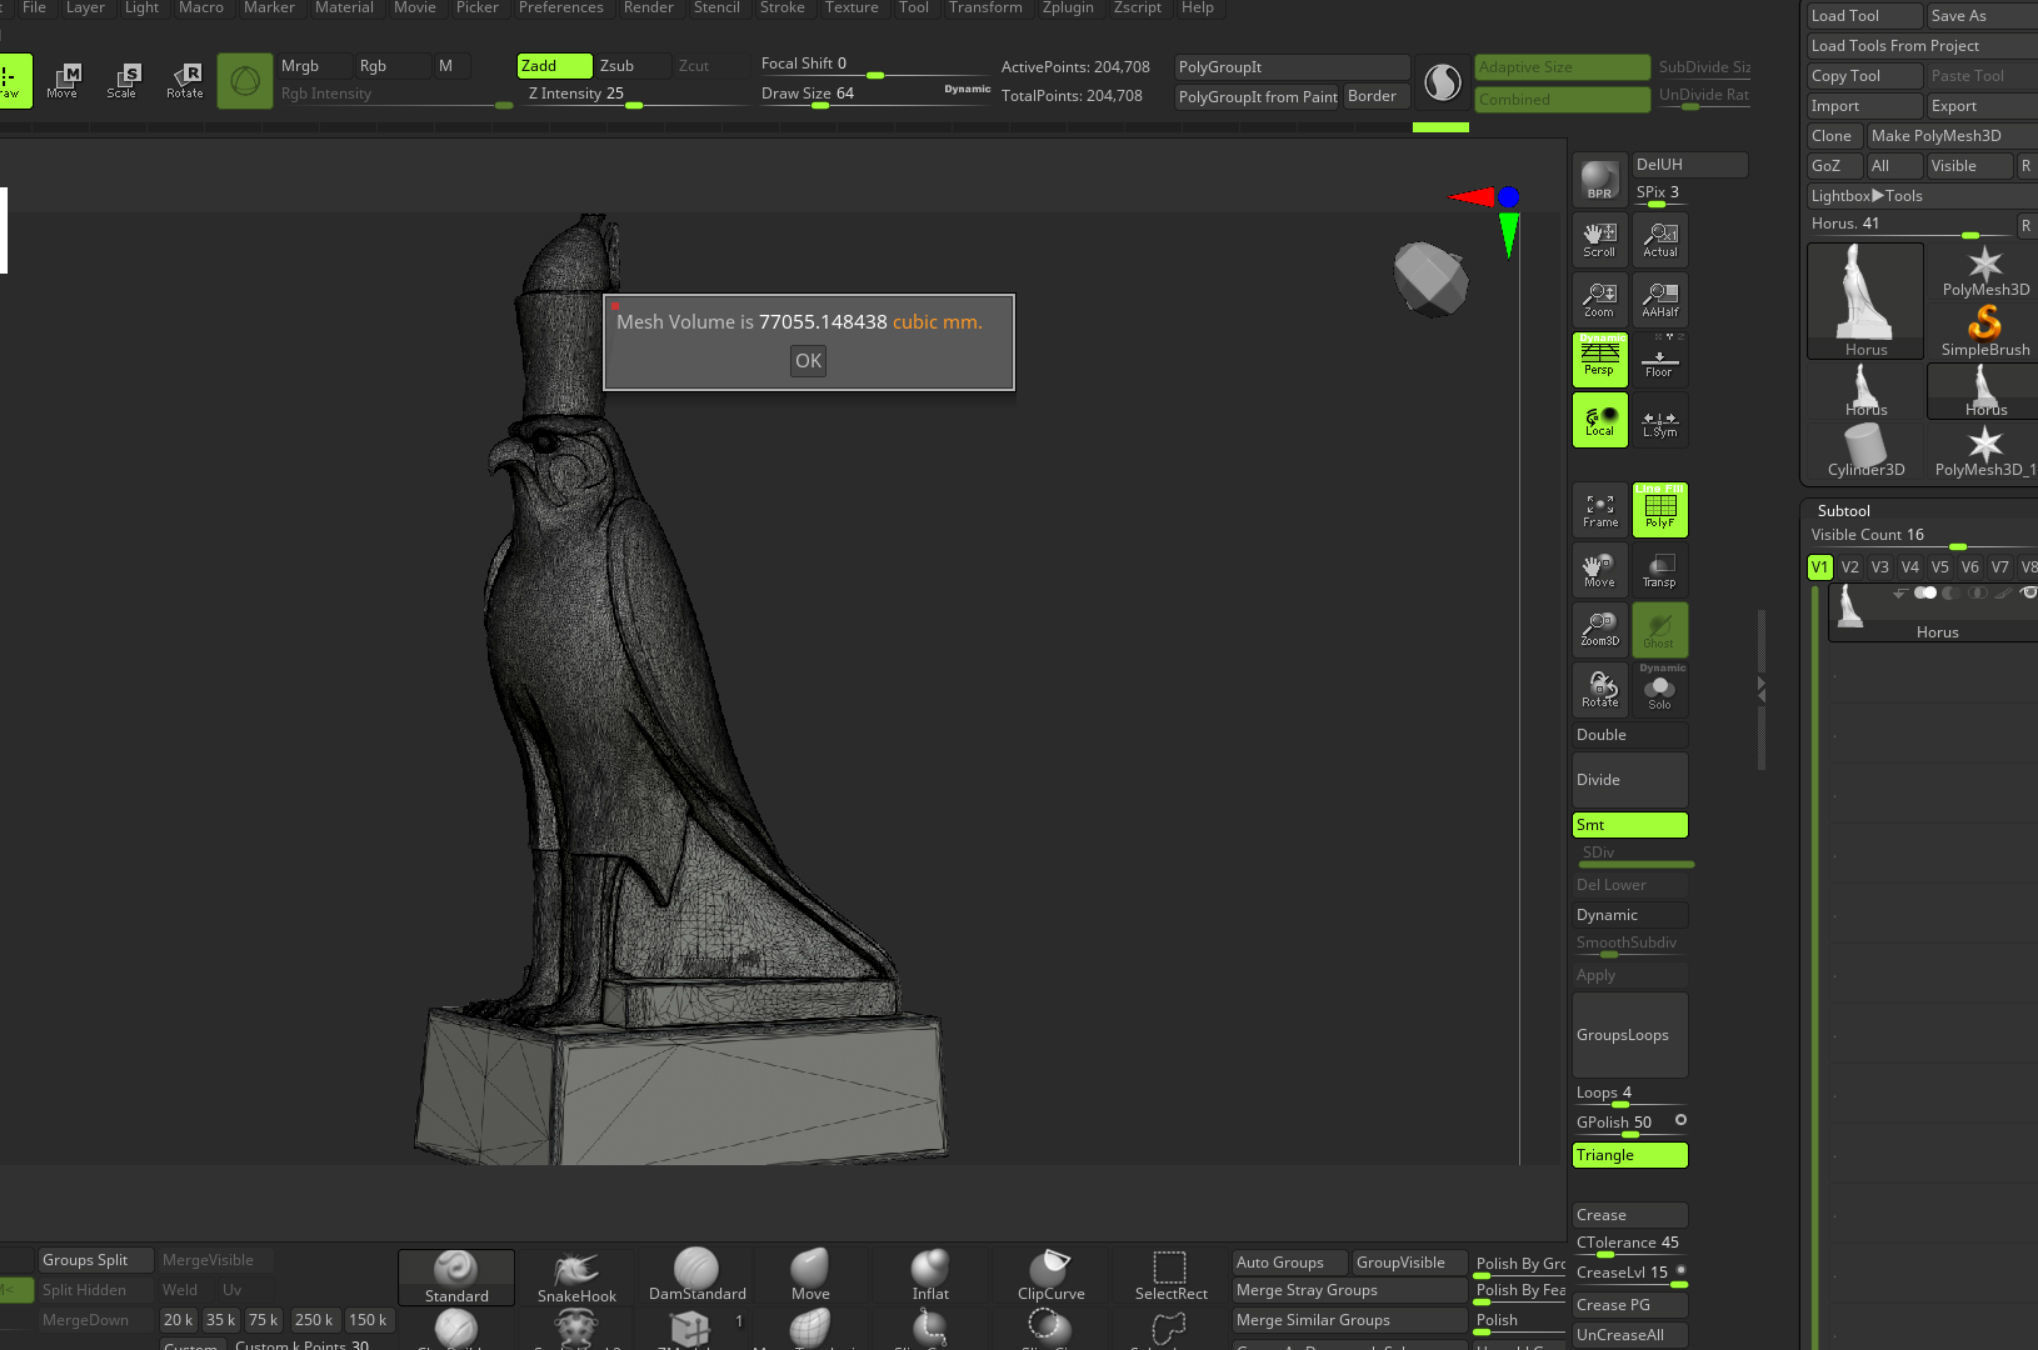Screen dimensions: 2038x1350
Task: Toggle Zsub mode
Action: tap(632, 66)
